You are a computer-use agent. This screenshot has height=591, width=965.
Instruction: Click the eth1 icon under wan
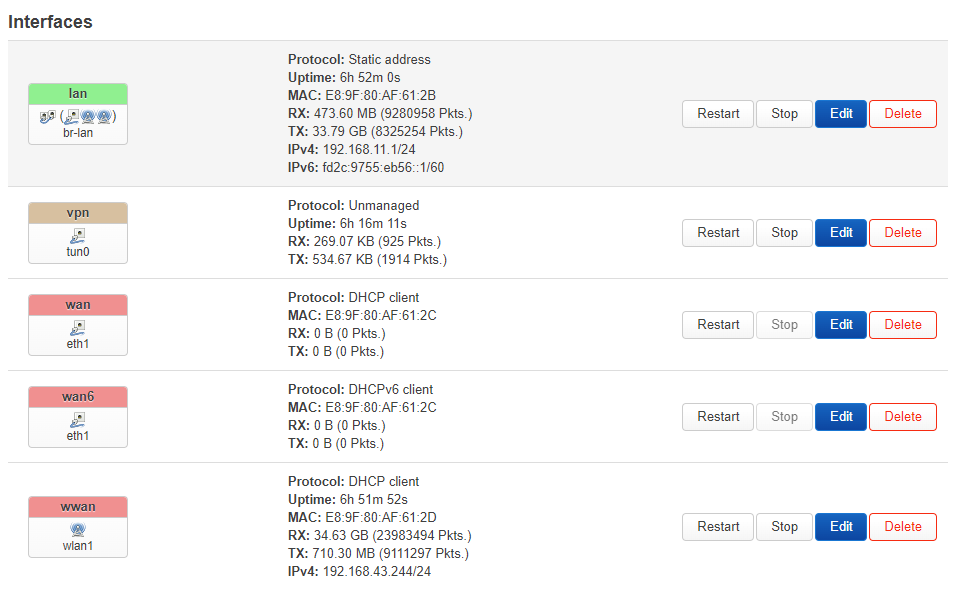78,328
